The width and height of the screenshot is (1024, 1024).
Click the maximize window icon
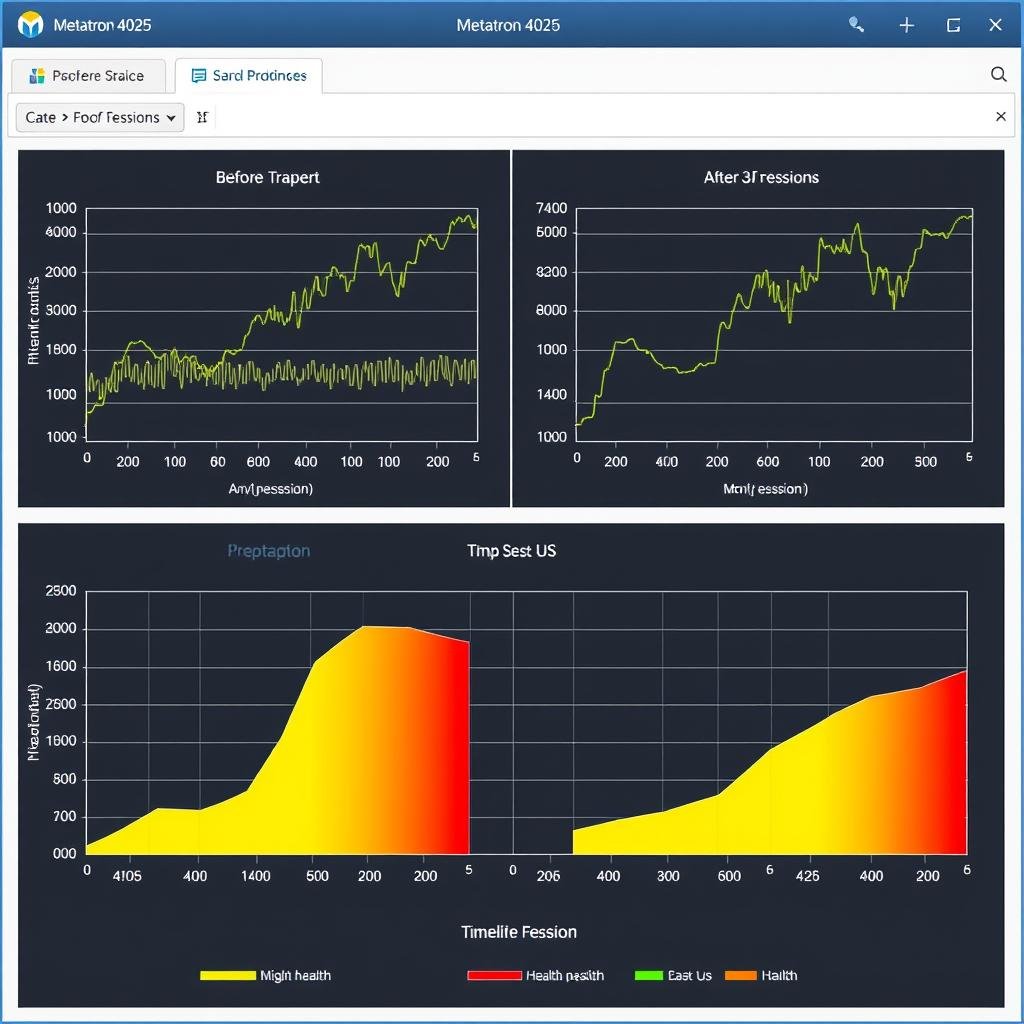[x=953, y=25]
